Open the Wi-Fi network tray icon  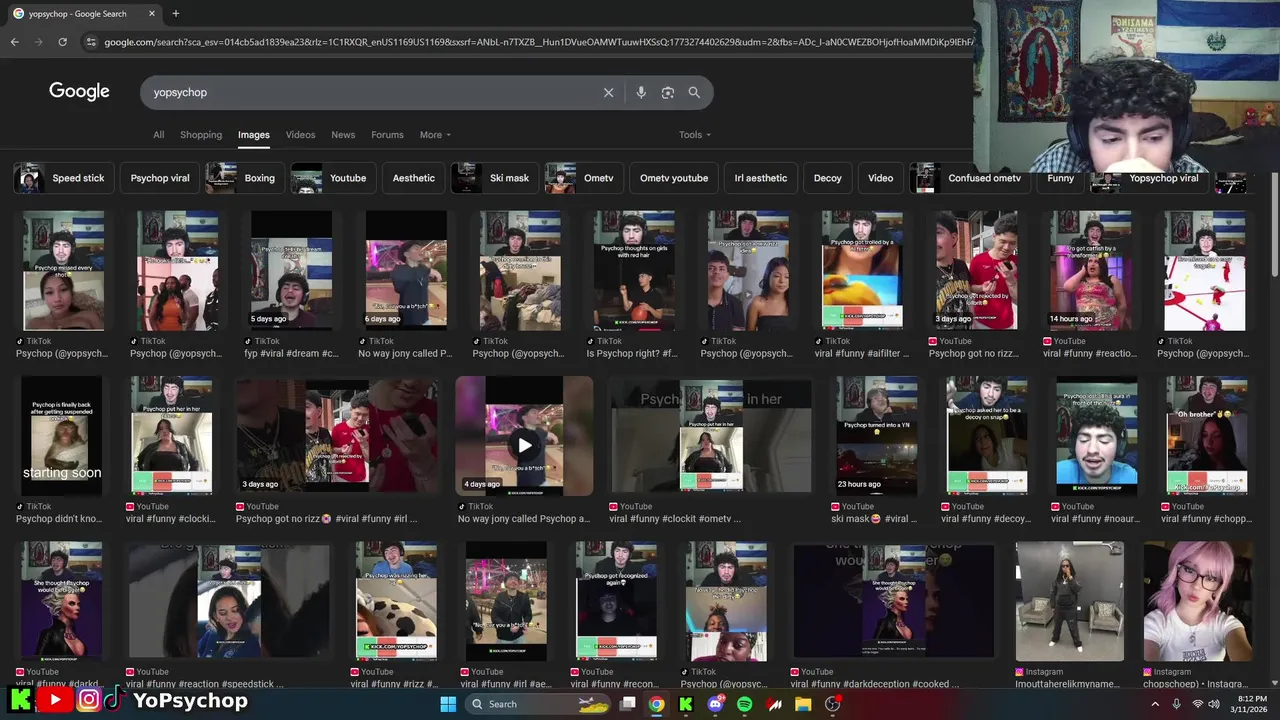1198,704
